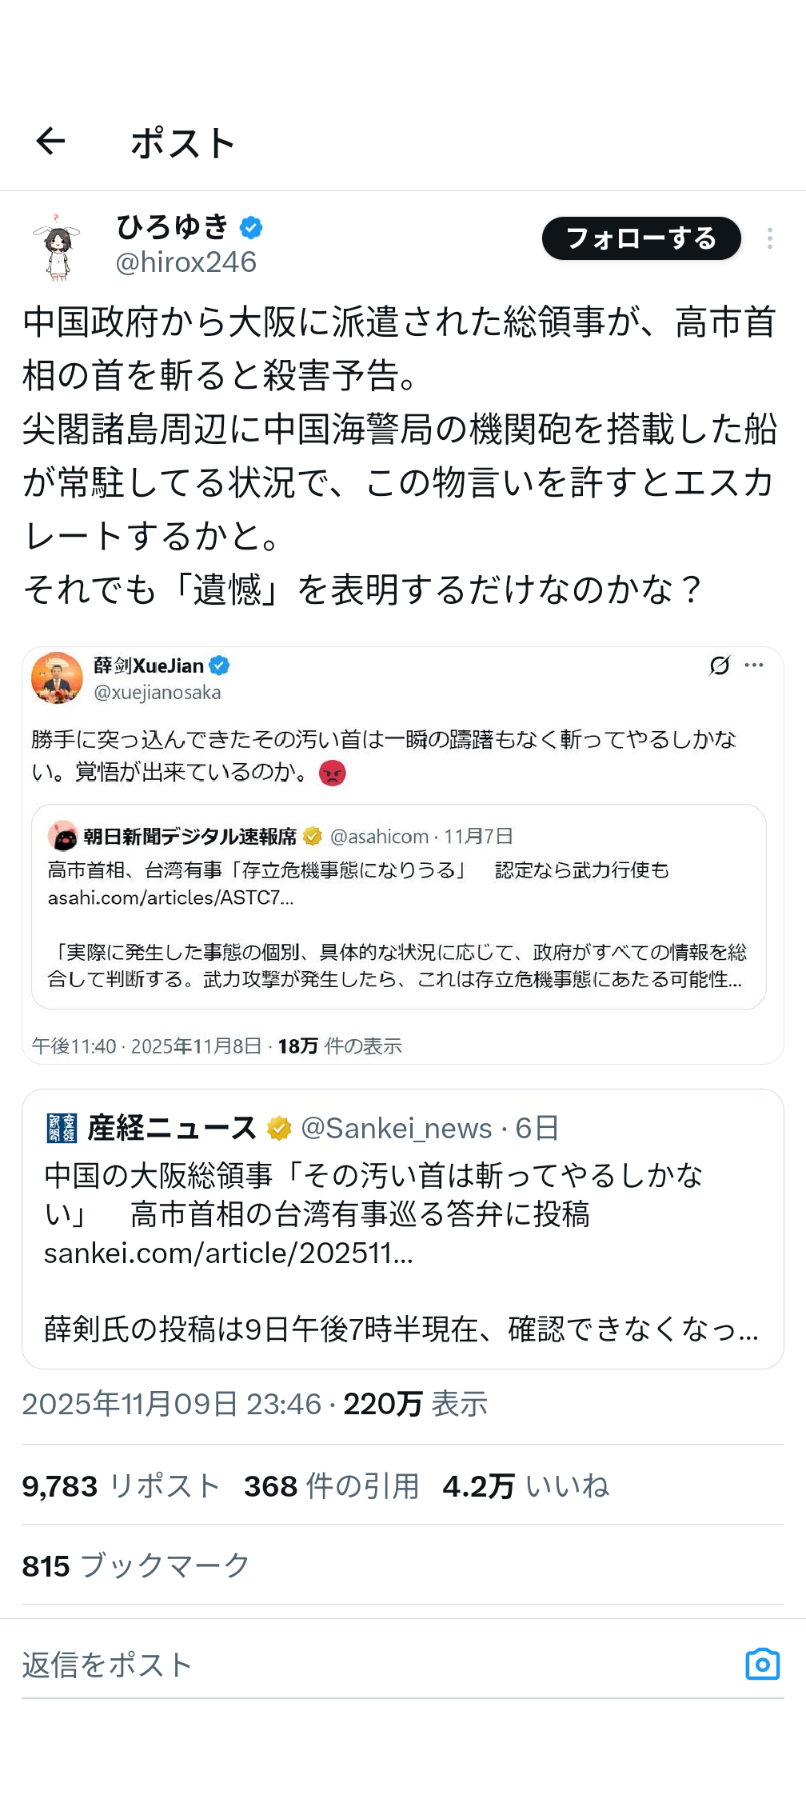The height and width of the screenshot is (1795, 806).
Task: Tap ひろゆき's blue verified badge
Action: pos(251,228)
